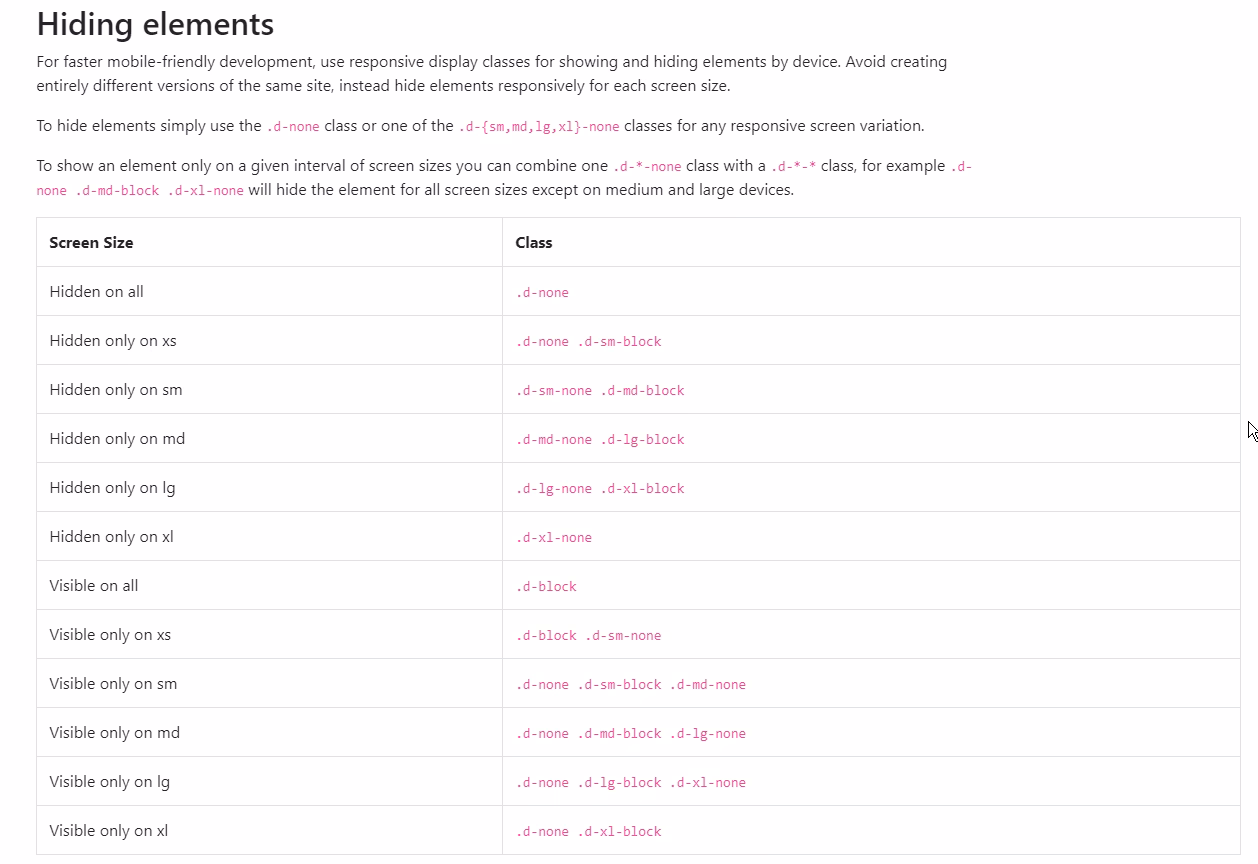Image resolution: width=1258 pixels, height=864 pixels.
Task: Click the Class column header
Action: tap(533, 242)
